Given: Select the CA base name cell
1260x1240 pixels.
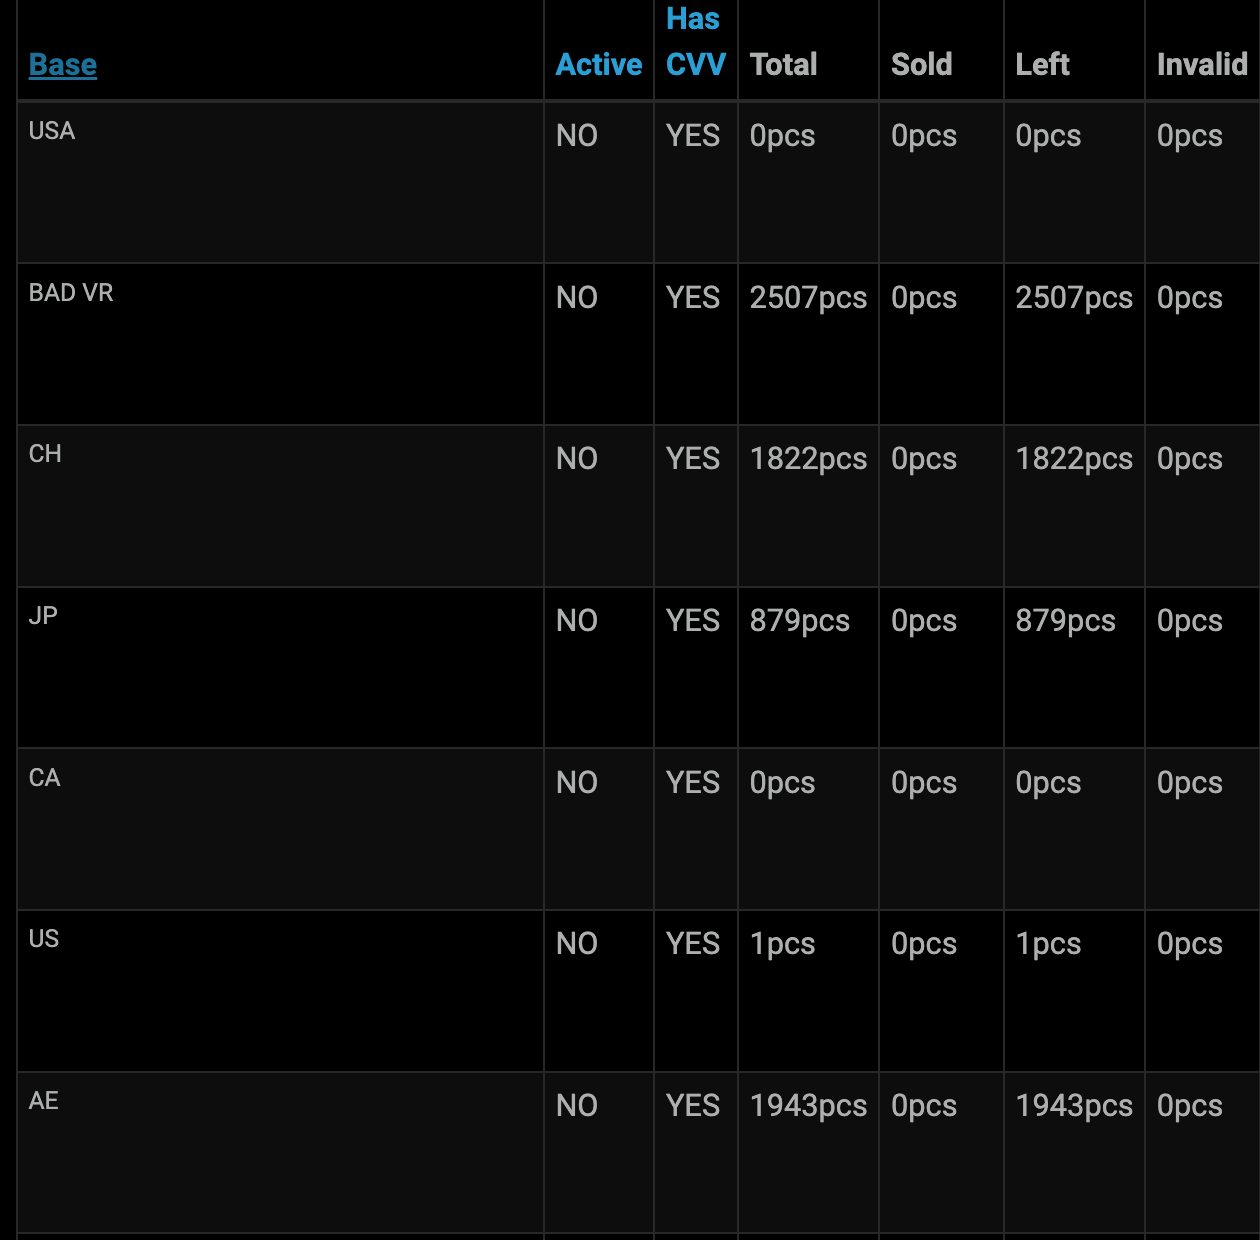Looking at the screenshot, I should [x=45, y=778].
